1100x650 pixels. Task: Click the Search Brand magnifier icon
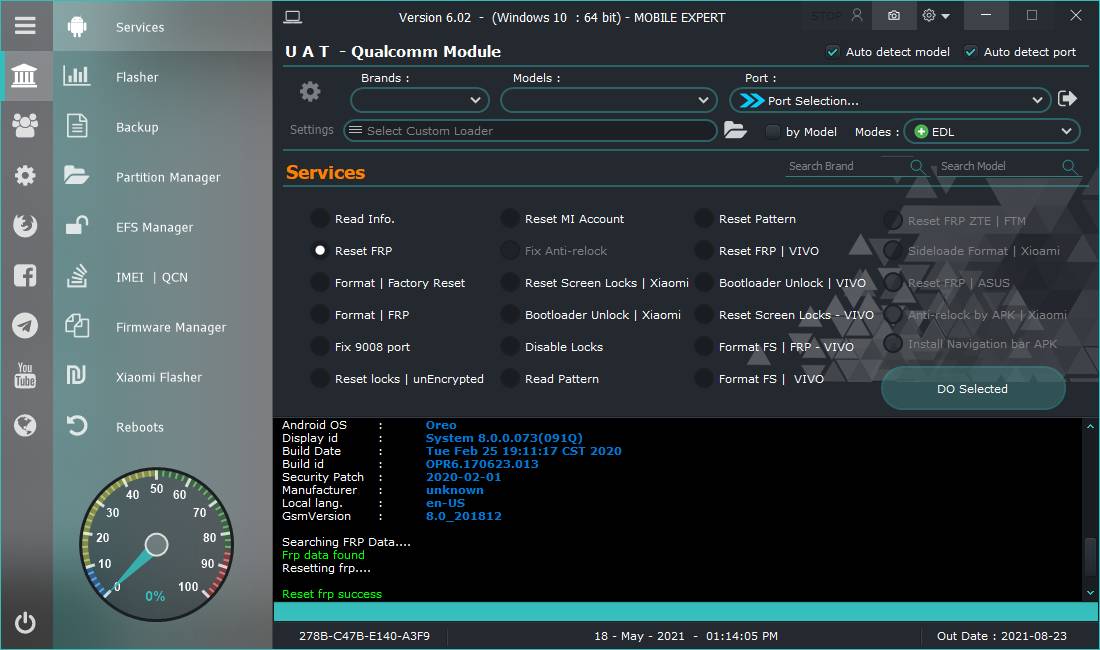[x=917, y=166]
